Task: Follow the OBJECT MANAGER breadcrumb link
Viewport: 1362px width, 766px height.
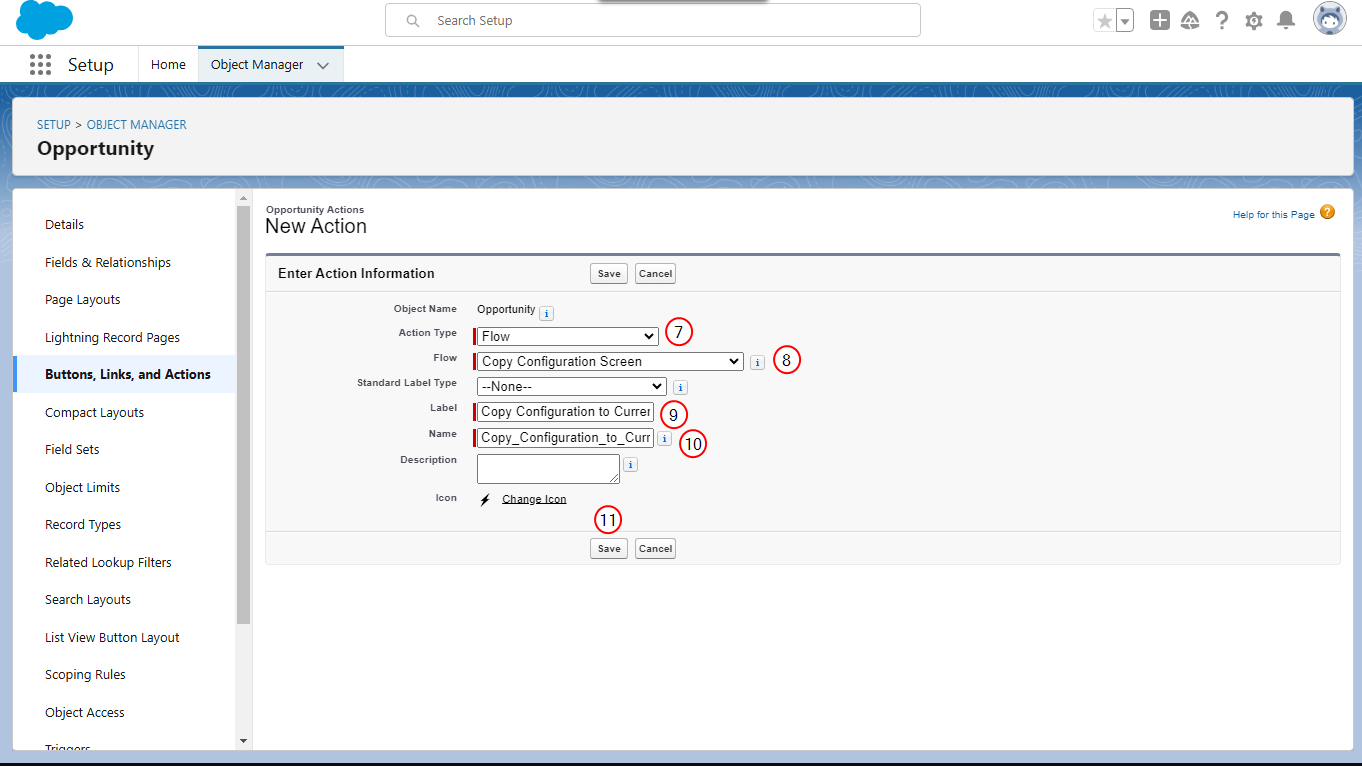Action: pyautogui.click(x=137, y=125)
